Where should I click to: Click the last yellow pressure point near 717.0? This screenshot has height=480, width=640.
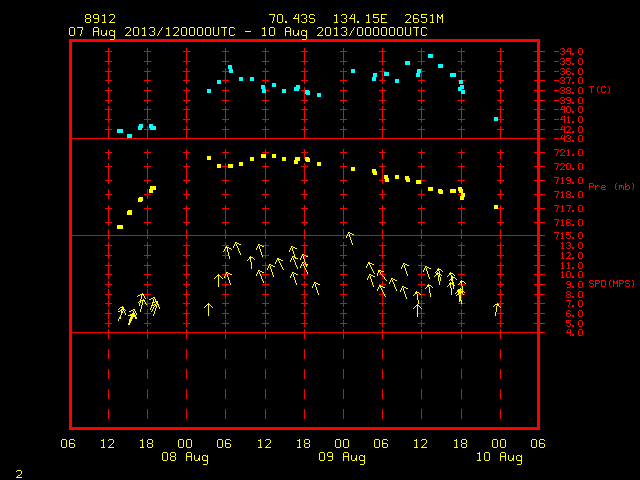click(x=496, y=207)
